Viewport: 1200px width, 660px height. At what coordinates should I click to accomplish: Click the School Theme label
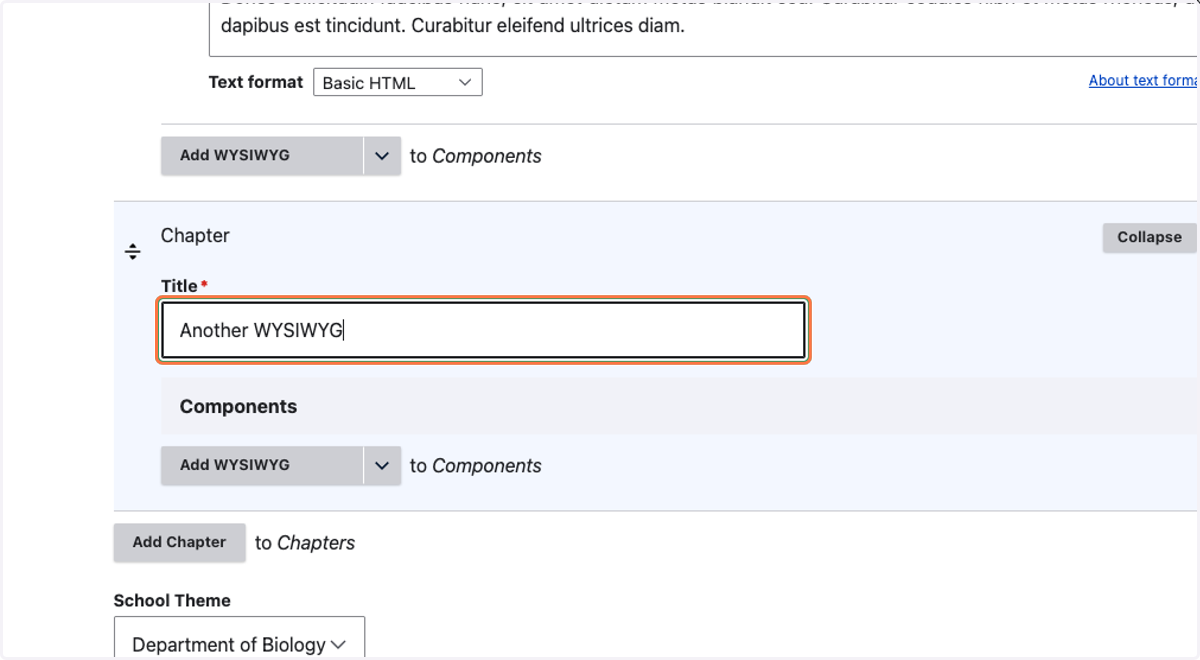tap(172, 600)
